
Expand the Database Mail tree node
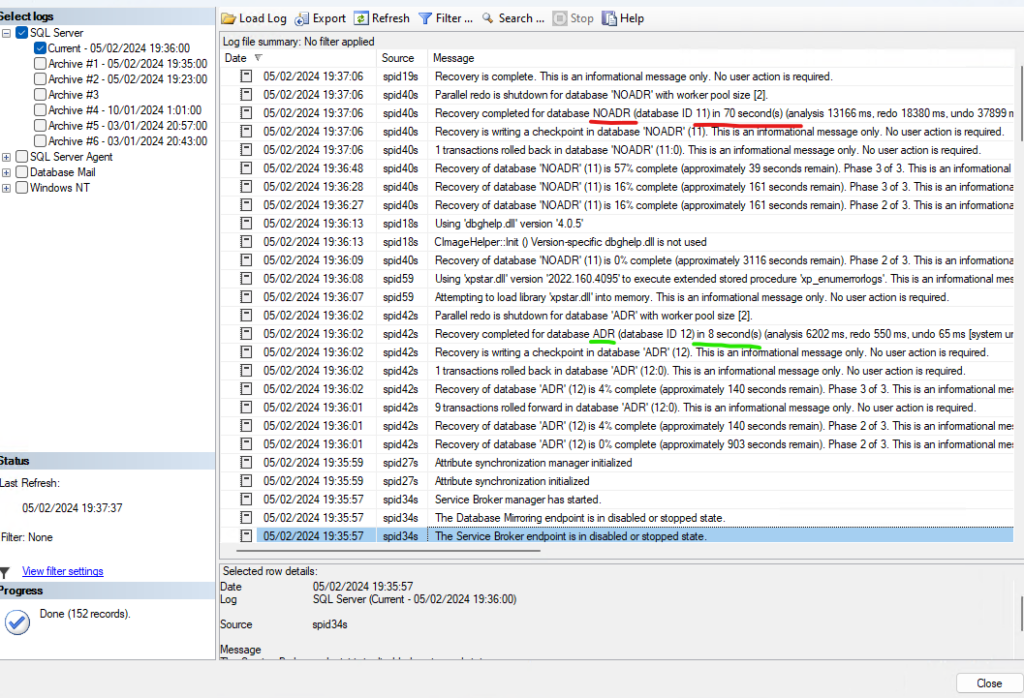[7, 171]
